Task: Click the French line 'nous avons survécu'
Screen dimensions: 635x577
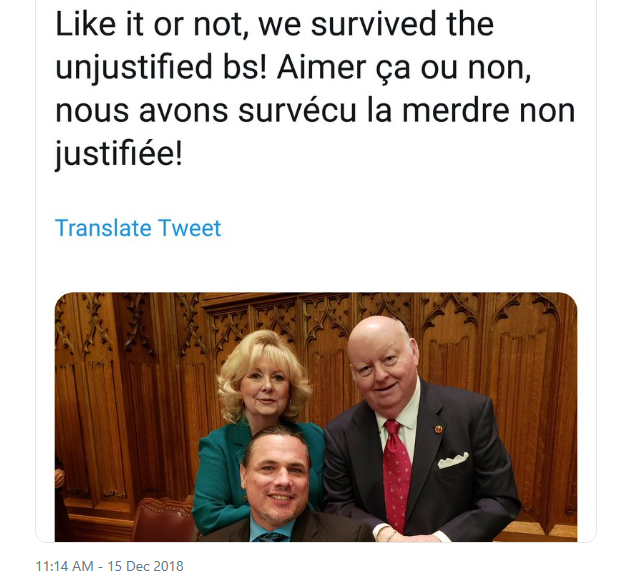Action: click(x=315, y=111)
